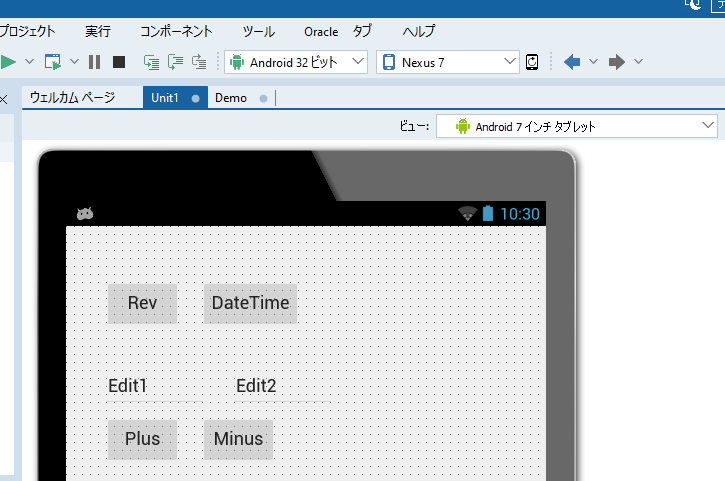Open the コンポーネント menu
This screenshot has height=481, width=725.
tap(176, 31)
